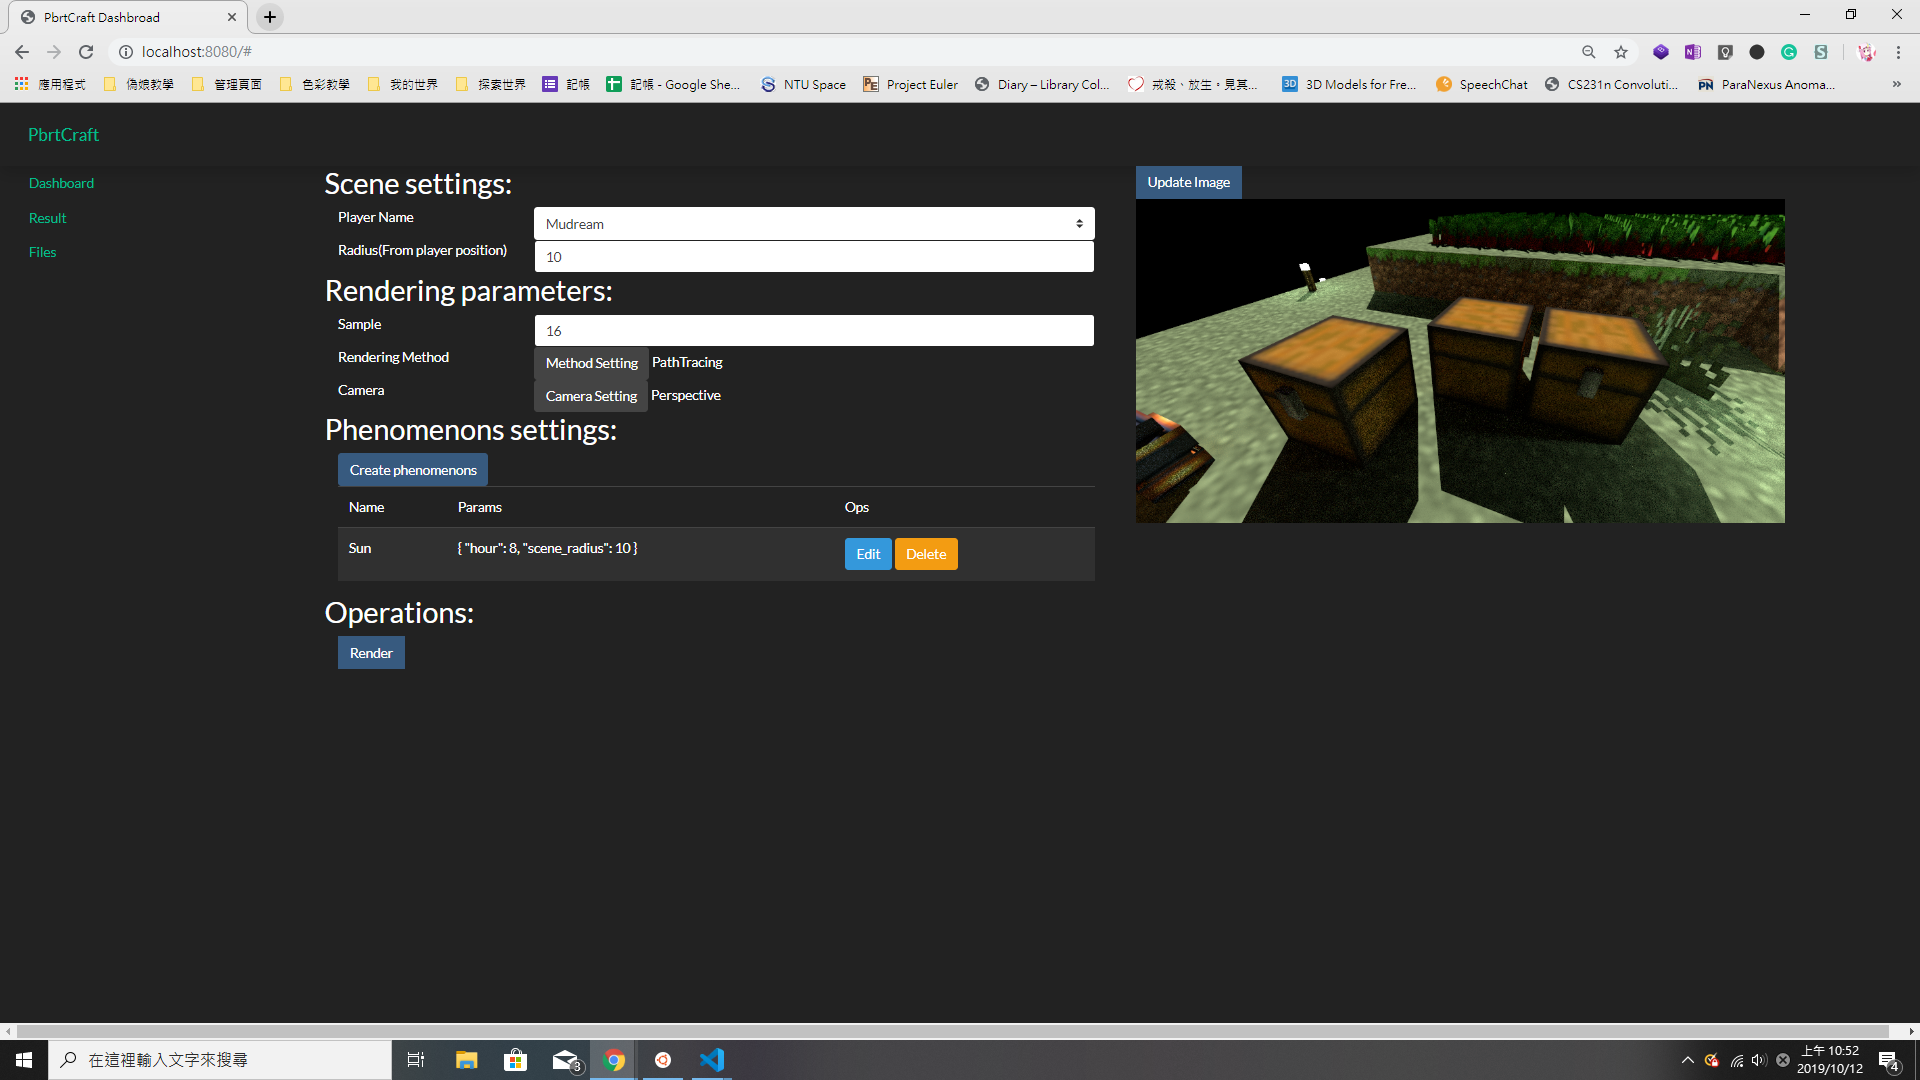Screen dimensions: 1920x1080
Task: Open Method Setting options
Action: click(591, 363)
